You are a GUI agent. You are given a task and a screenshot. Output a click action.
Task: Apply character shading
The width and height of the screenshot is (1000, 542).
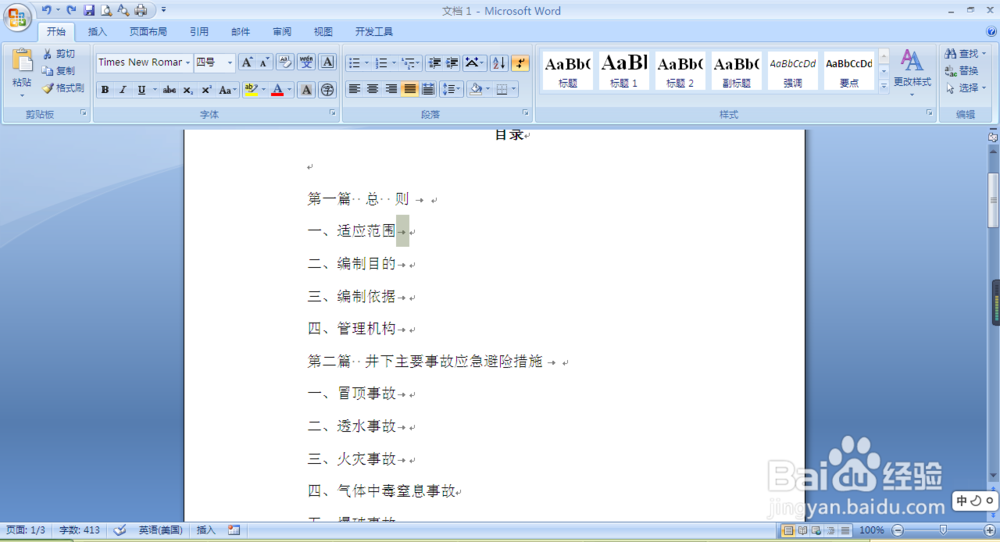pos(306,90)
